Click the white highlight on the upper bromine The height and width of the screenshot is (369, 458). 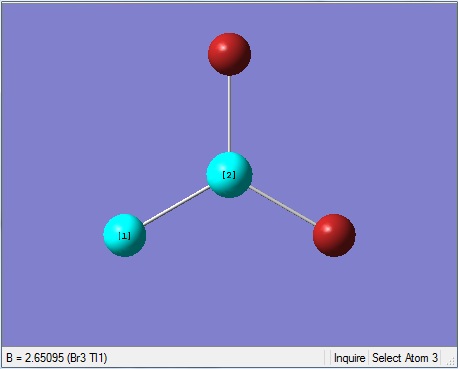click(222, 47)
